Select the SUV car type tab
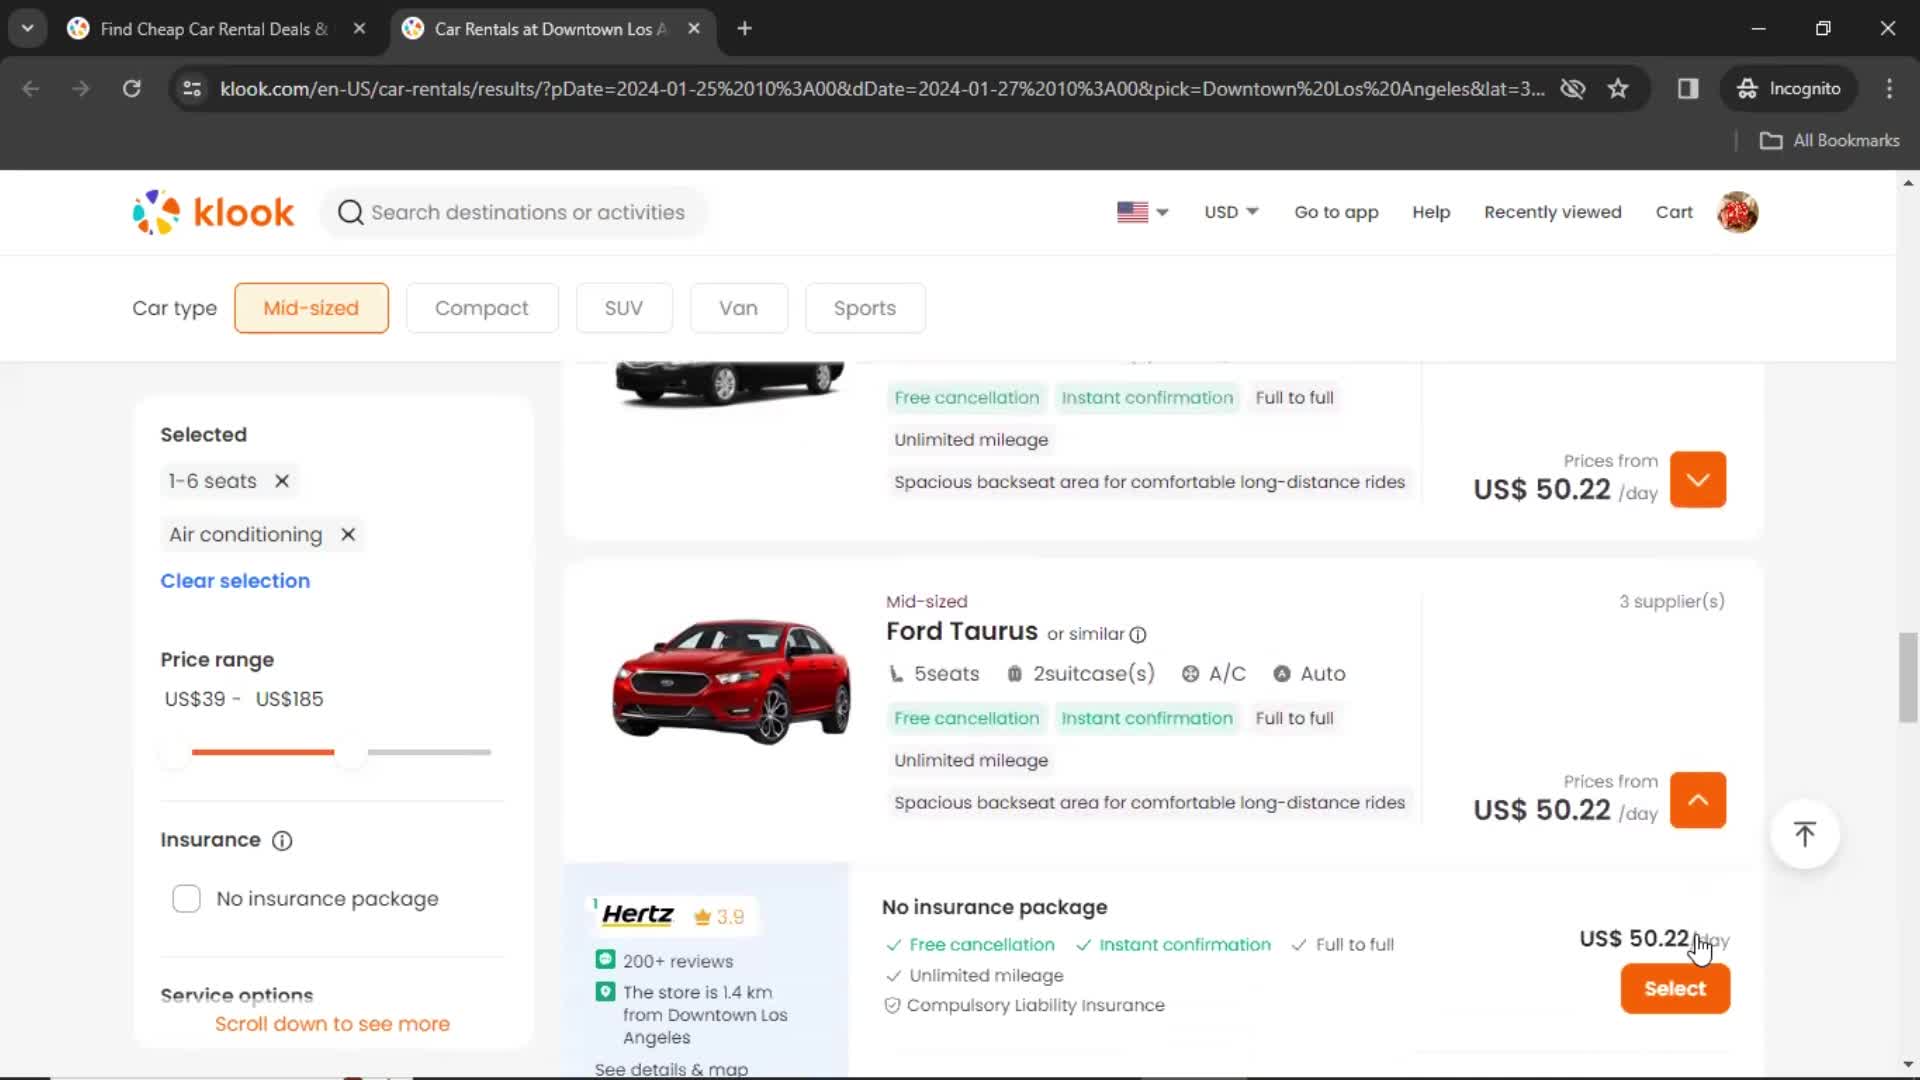Image resolution: width=1920 pixels, height=1080 pixels. click(x=622, y=307)
